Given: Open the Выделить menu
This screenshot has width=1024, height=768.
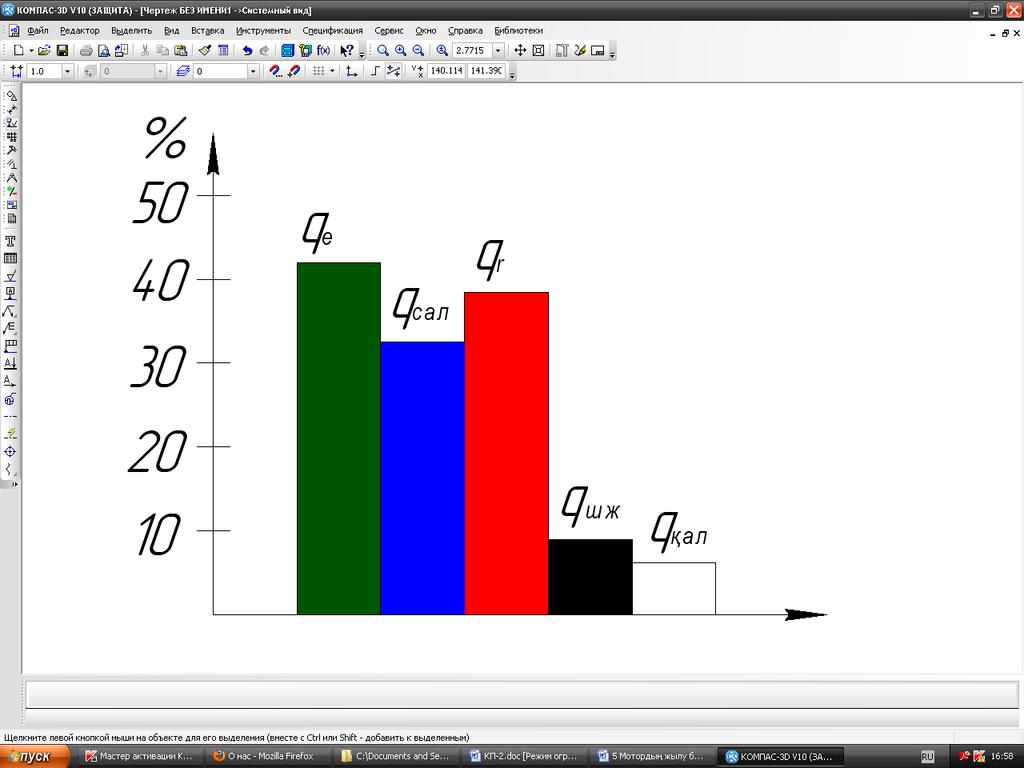Looking at the screenshot, I should click(131, 30).
